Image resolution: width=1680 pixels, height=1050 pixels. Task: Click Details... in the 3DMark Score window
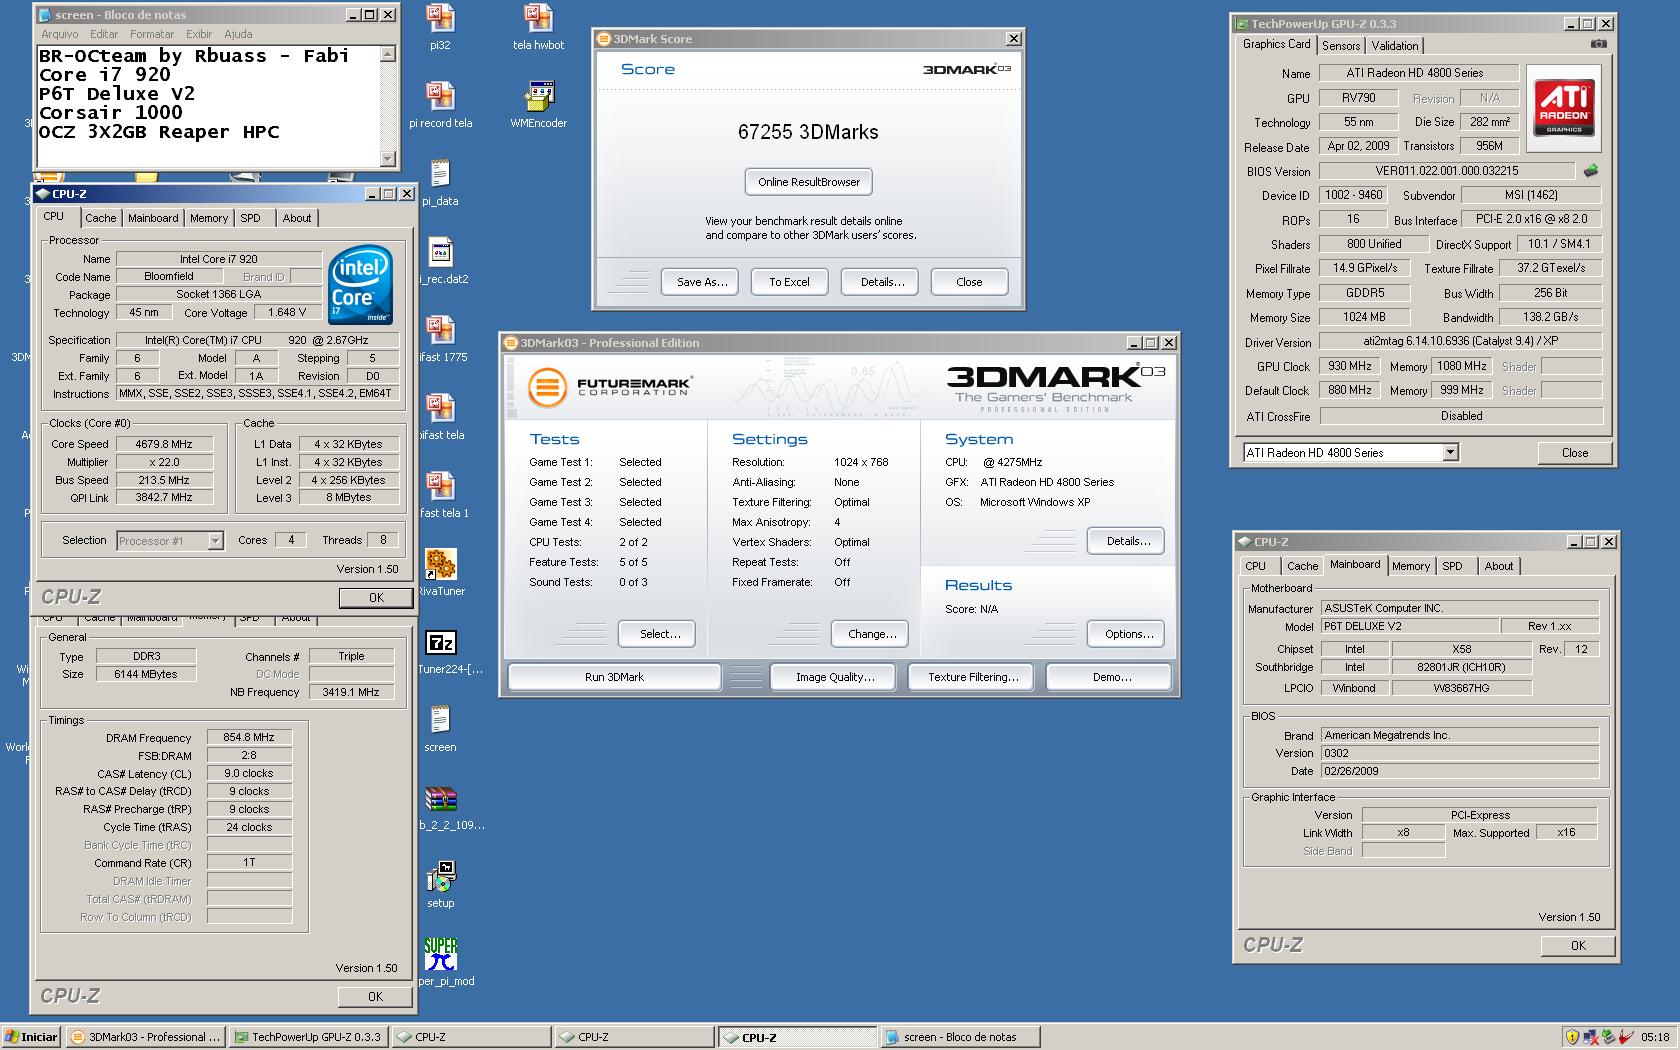(881, 282)
